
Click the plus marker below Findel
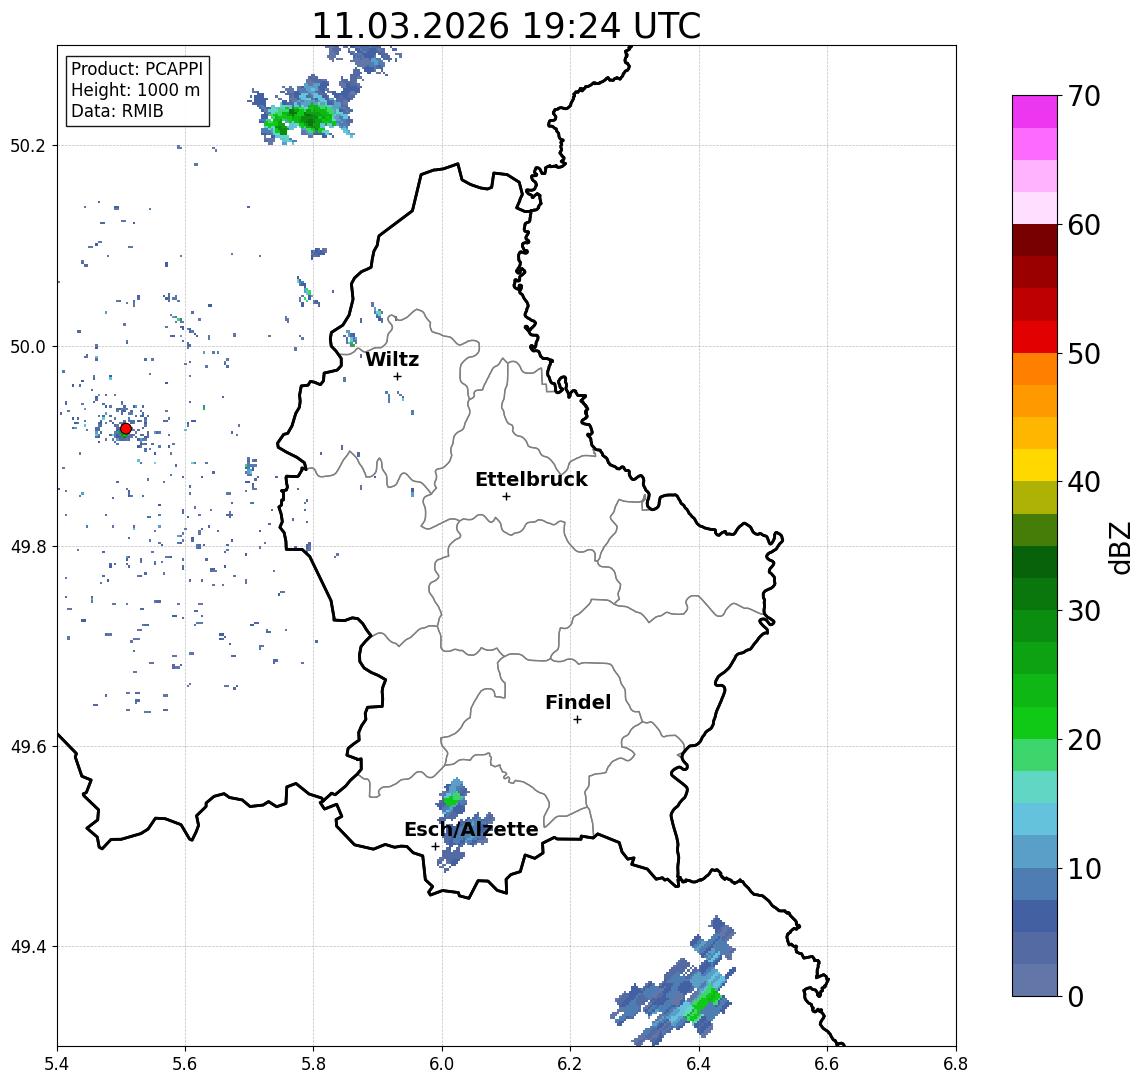[577, 720]
